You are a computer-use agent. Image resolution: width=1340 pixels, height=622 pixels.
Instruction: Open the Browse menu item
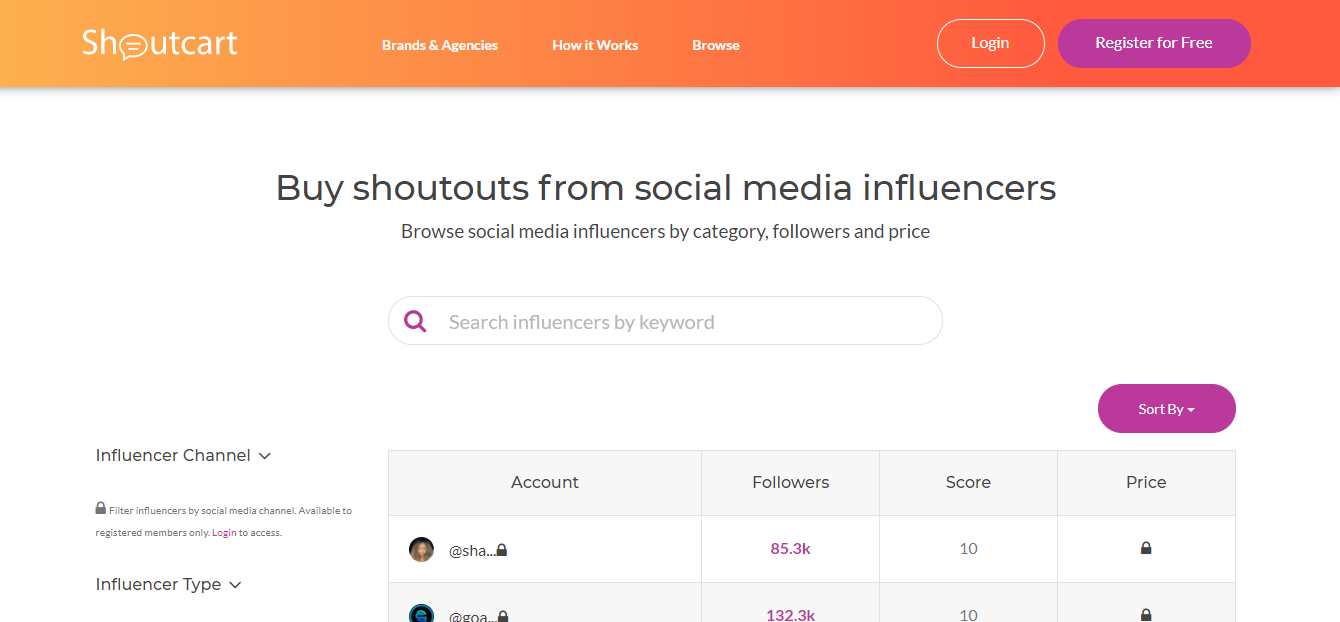716,45
